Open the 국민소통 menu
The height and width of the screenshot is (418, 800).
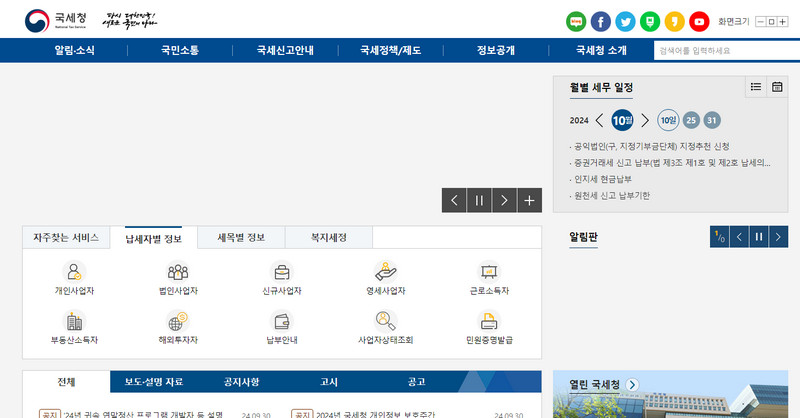pos(180,51)
